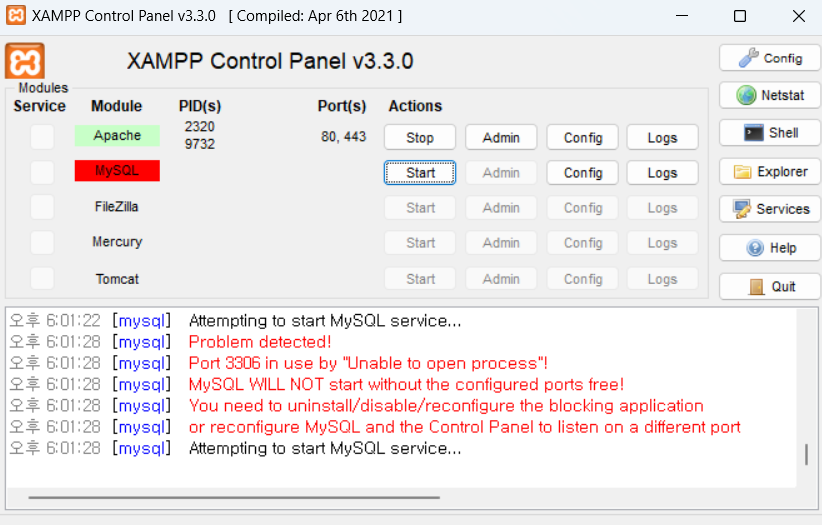Click FileZilla Start button

[x=420, y=208]
